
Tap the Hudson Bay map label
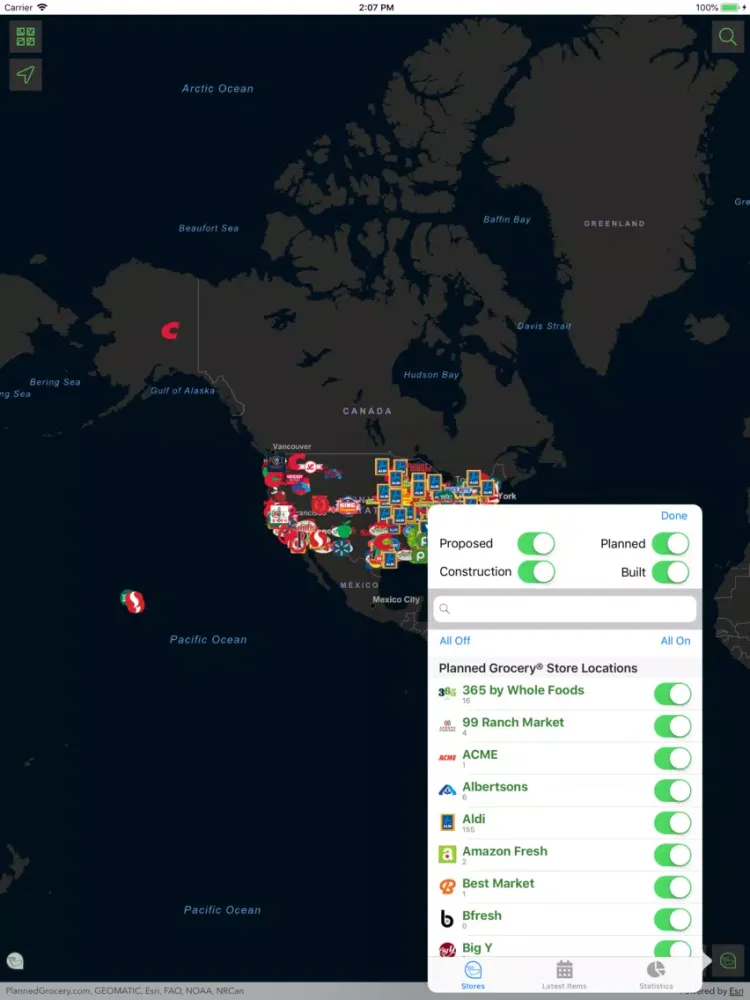coord(431,374)
